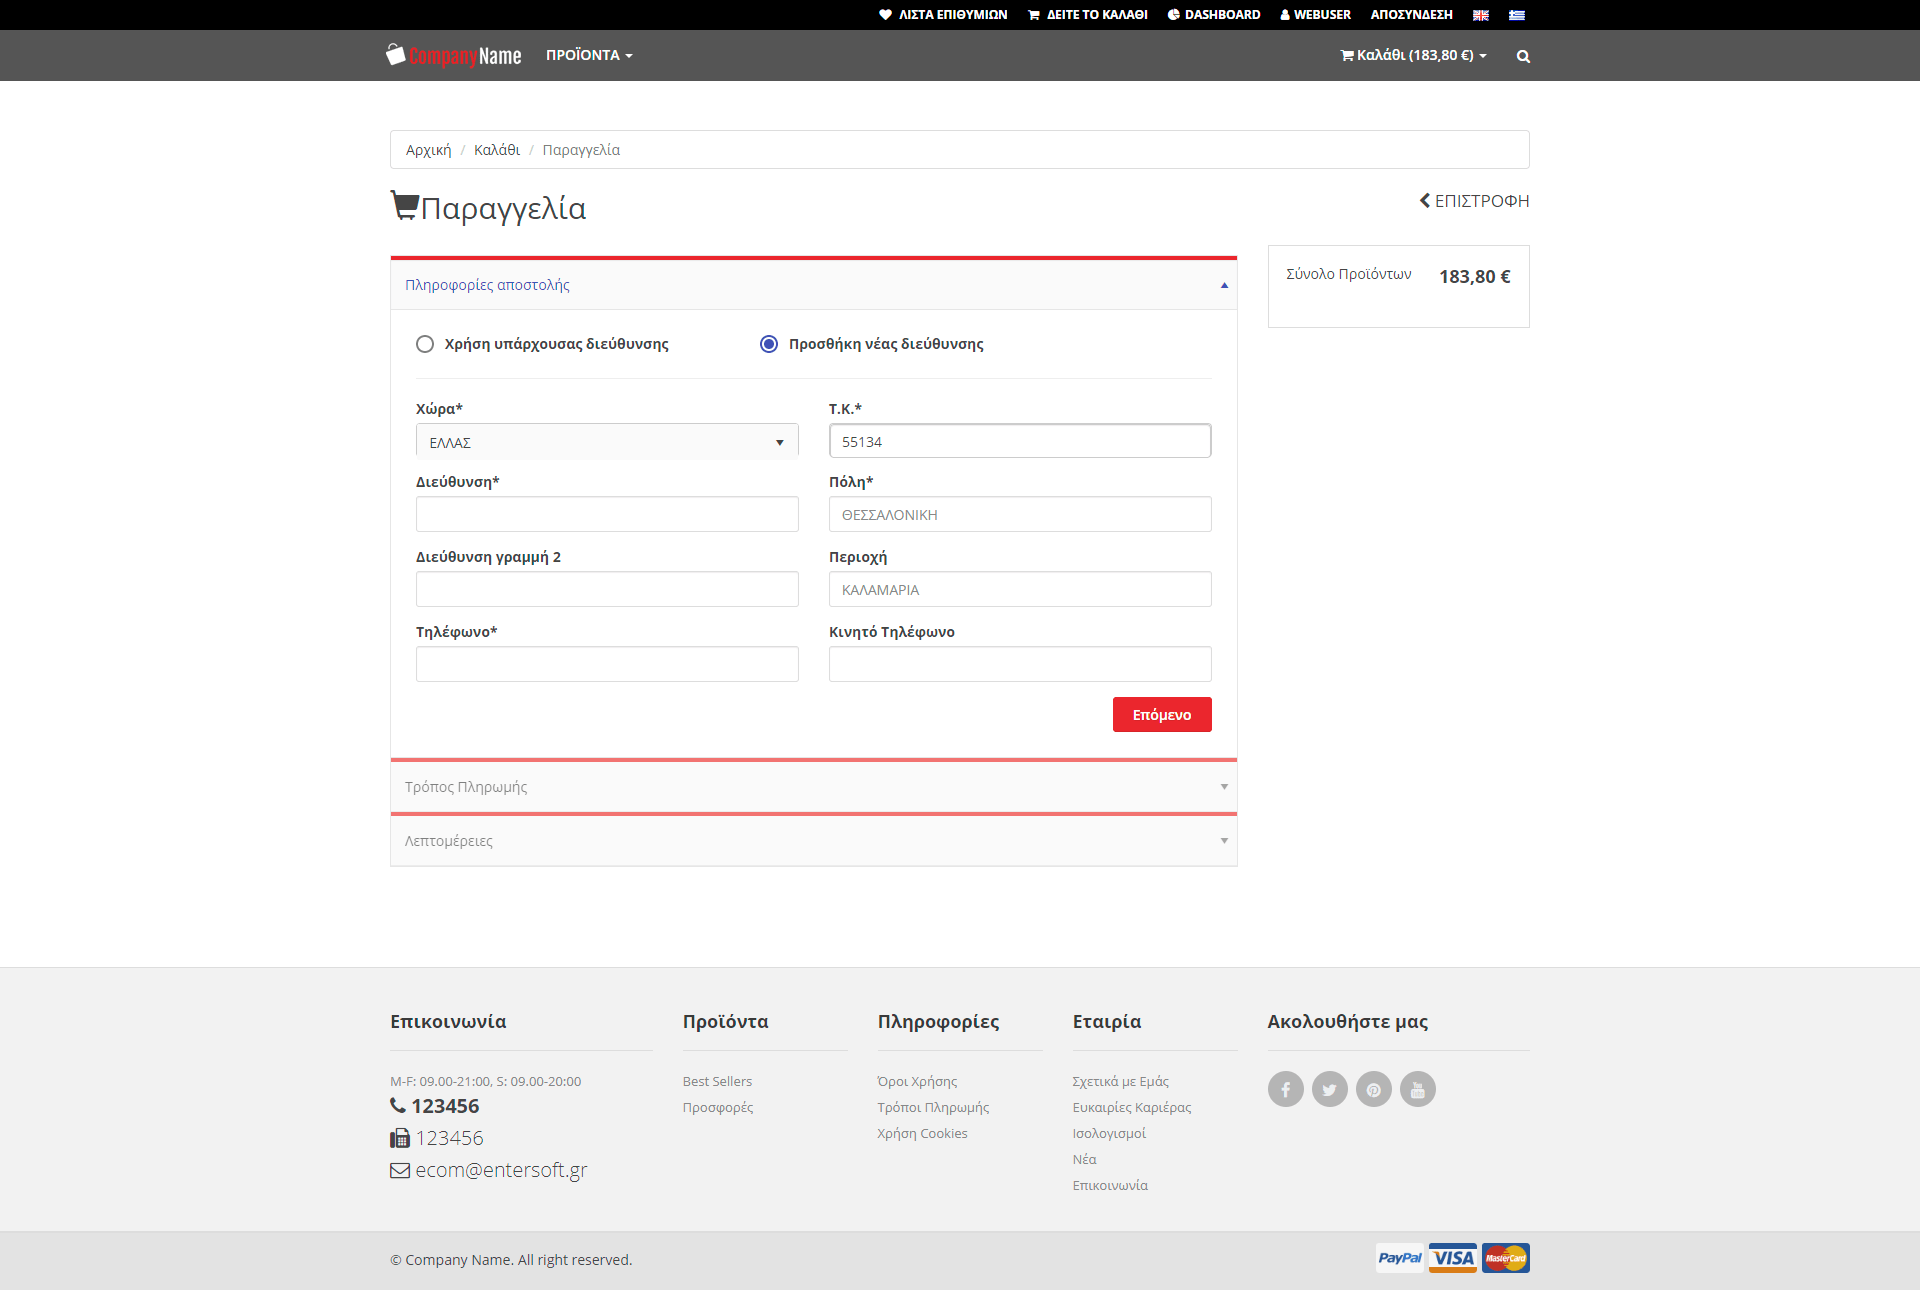Open the YouTube social icon
The width and height of the screenshot is (1920, 1290).
[x=1418, y=1089]
